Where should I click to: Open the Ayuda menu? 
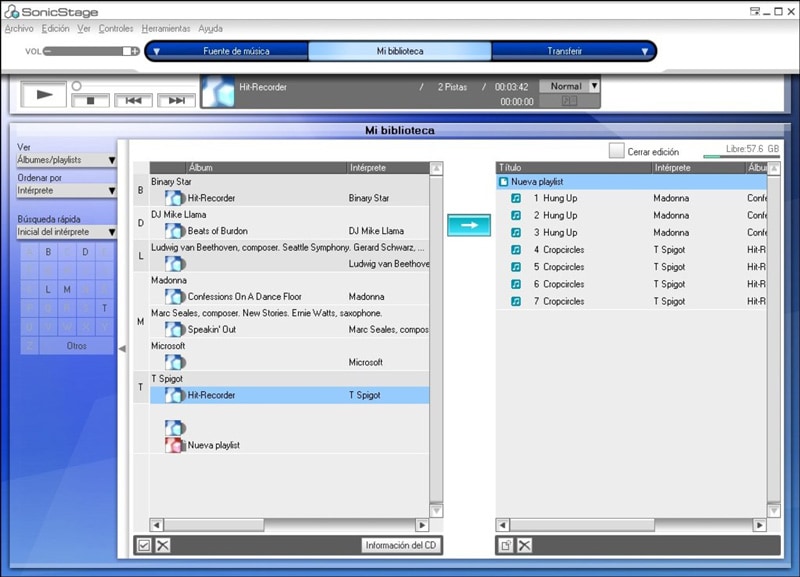pos(210,29)
